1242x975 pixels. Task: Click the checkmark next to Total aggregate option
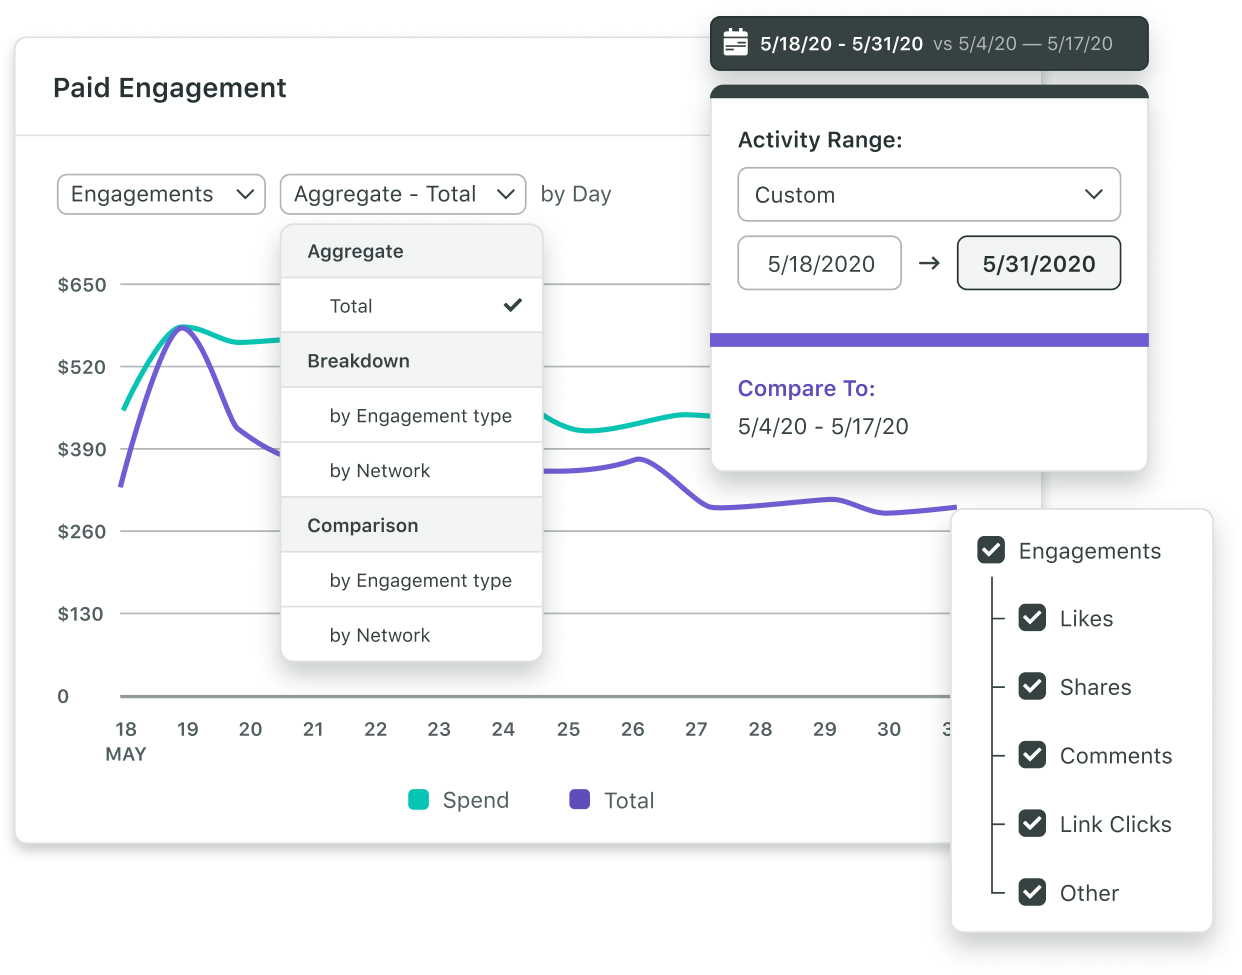[513, 305]
